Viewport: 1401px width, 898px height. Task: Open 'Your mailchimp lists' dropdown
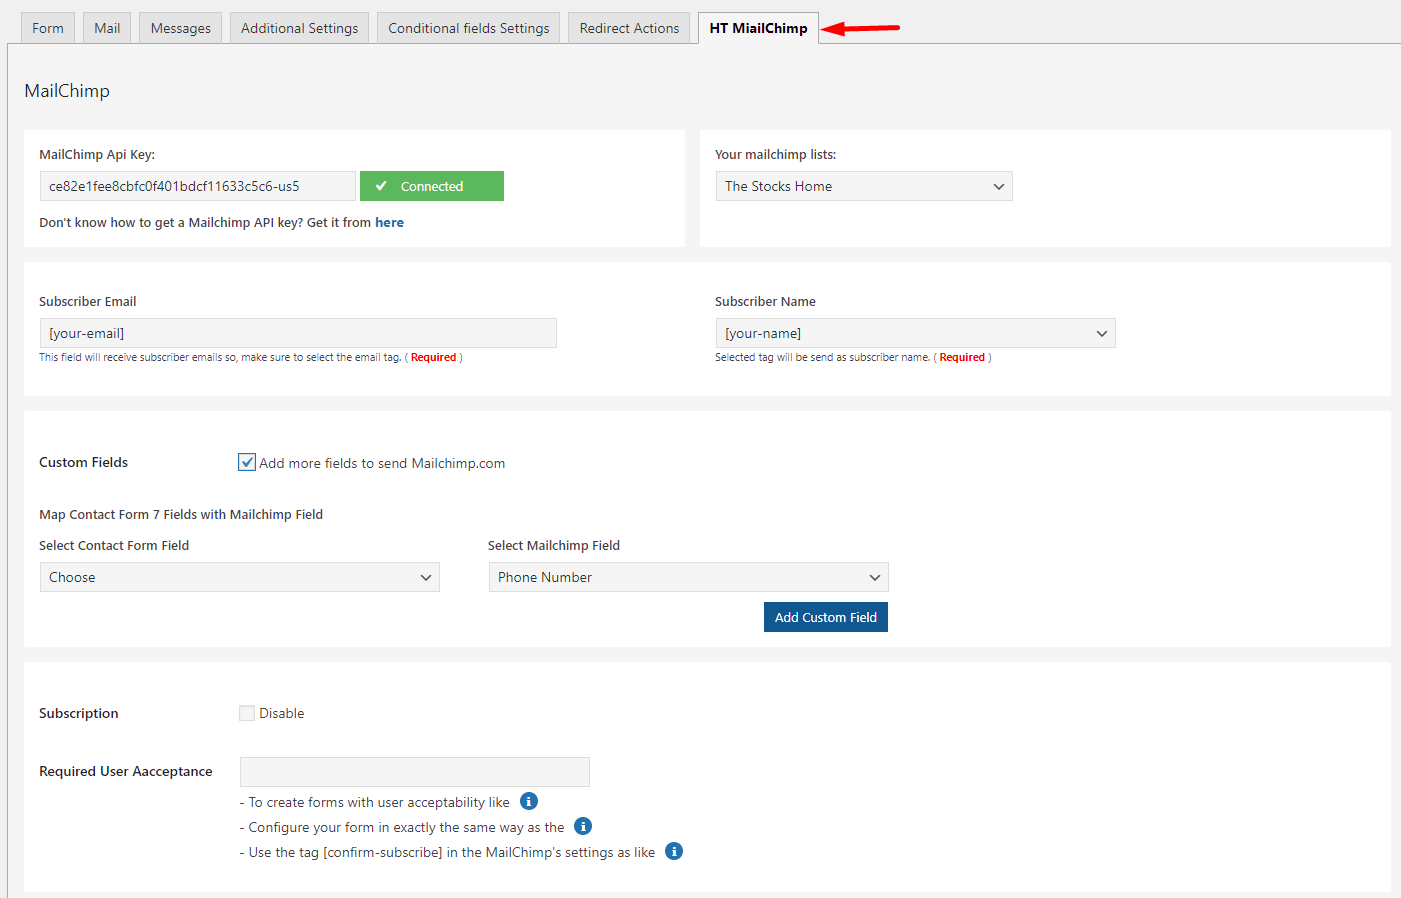864,186
